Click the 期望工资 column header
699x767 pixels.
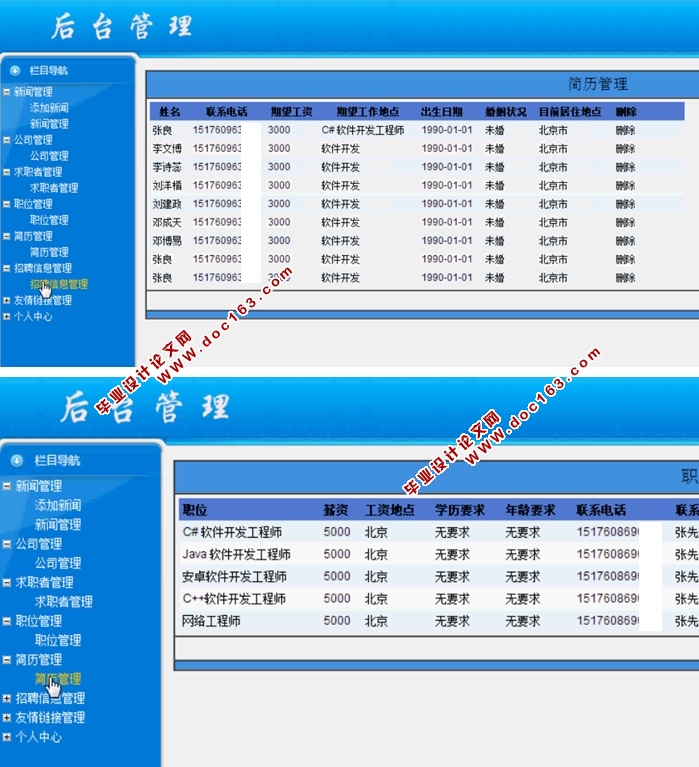coord(292,112)
